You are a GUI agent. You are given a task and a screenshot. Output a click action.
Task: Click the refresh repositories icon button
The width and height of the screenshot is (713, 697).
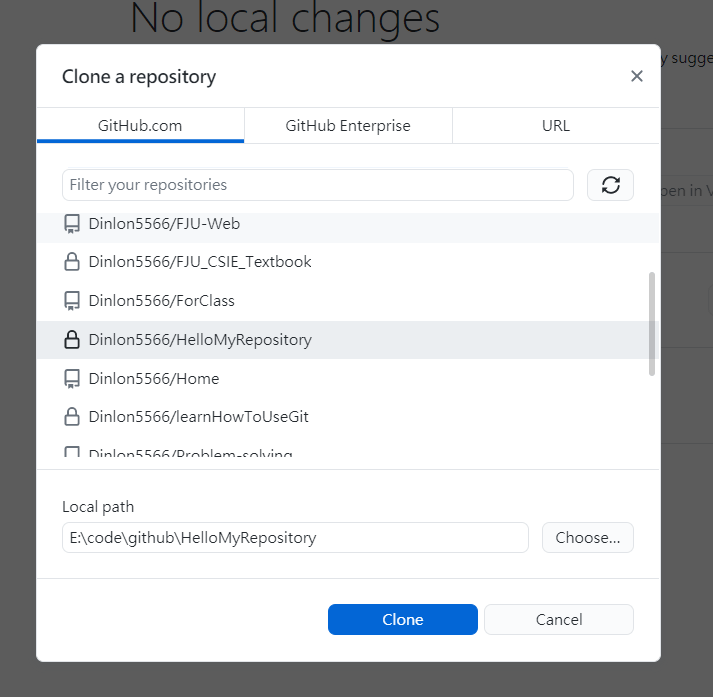click(610, 185)
